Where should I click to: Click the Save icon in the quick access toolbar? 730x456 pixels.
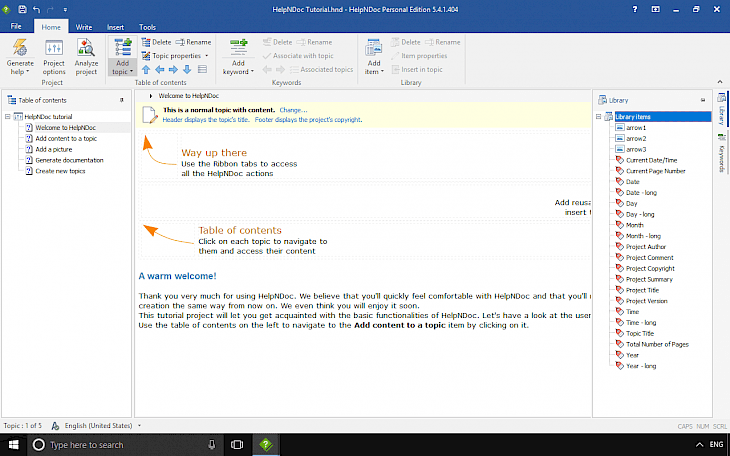coord(22,9)
